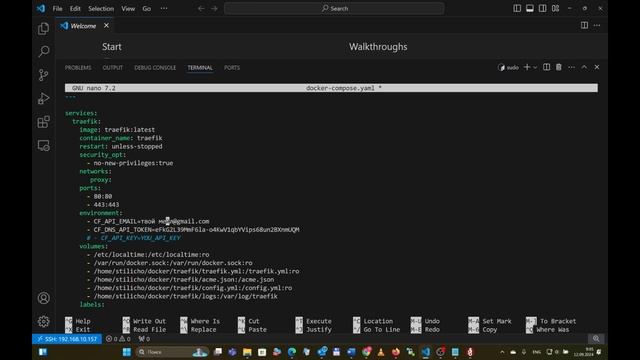Click the zoom icon in status bar
640x360 pixels.
point(596,338)
